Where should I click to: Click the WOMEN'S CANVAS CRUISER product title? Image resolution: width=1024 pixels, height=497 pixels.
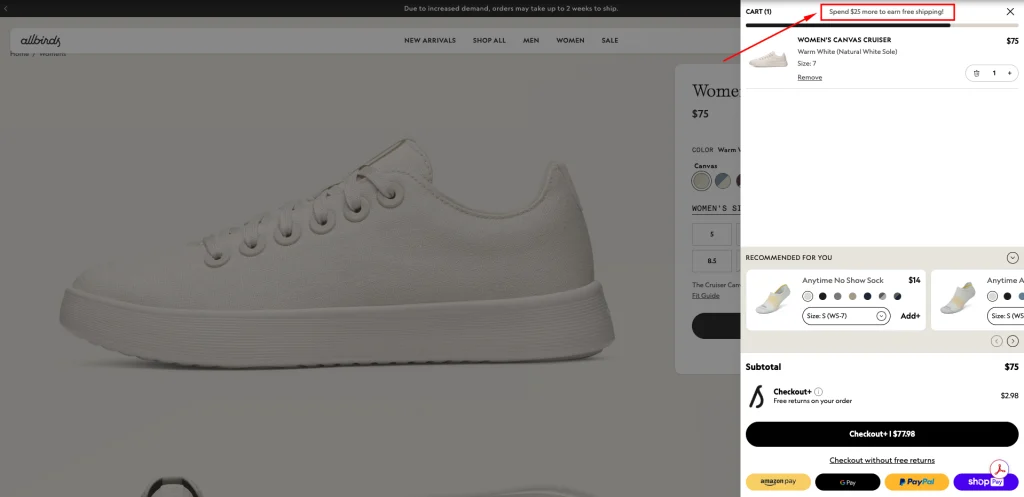click(844, 40)
